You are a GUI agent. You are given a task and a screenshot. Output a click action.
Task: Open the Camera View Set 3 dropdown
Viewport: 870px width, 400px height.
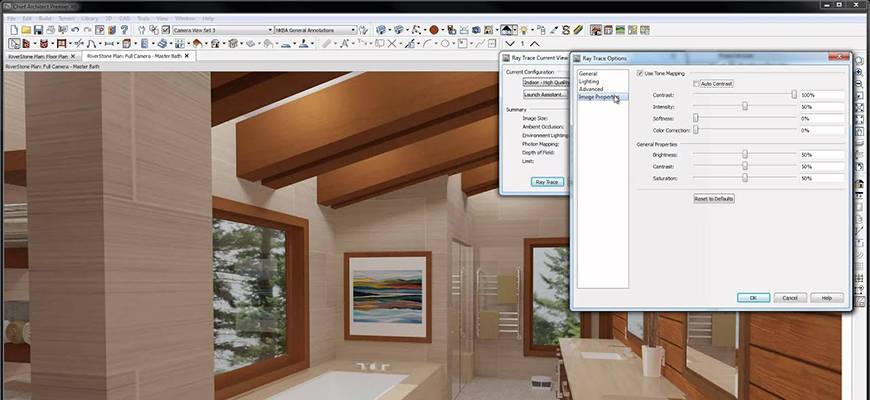pos(222,30)
